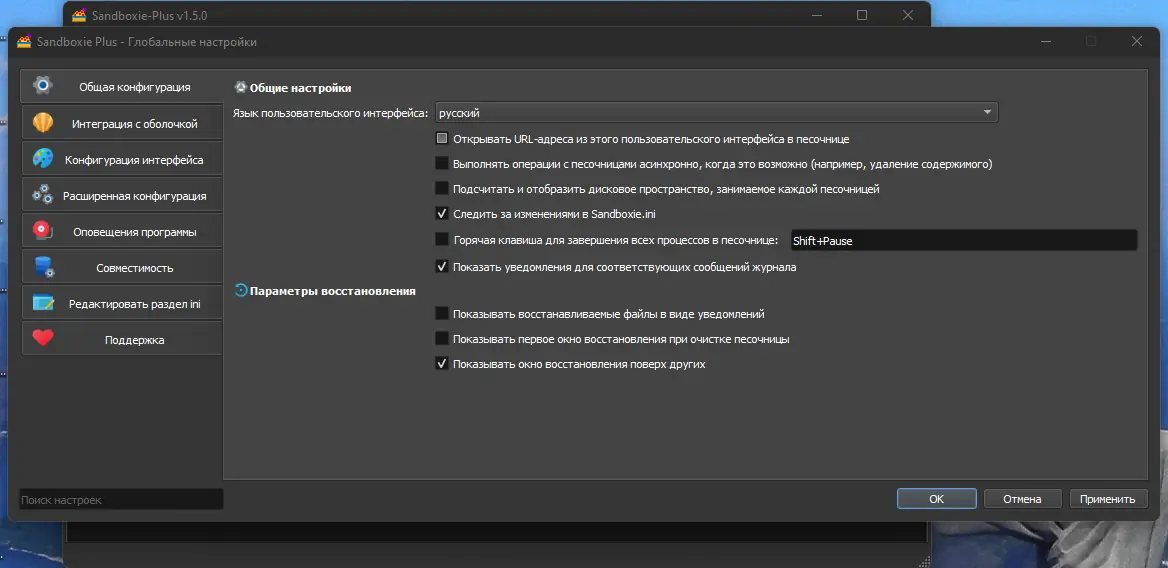1168x568 pixels.
Task: Open the interface language dropdown
Action: (x=716, y=113)
